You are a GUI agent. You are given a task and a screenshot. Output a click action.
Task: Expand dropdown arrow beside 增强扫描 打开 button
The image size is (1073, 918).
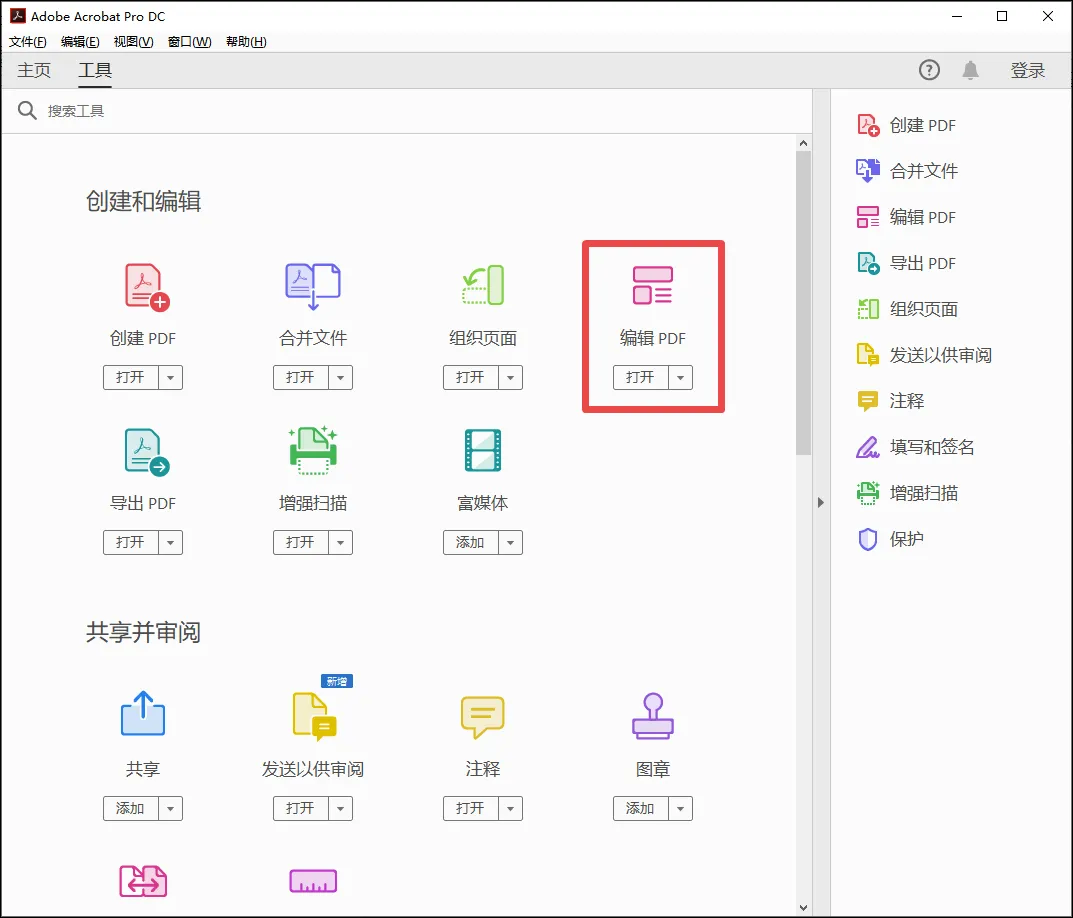(340, 542)
